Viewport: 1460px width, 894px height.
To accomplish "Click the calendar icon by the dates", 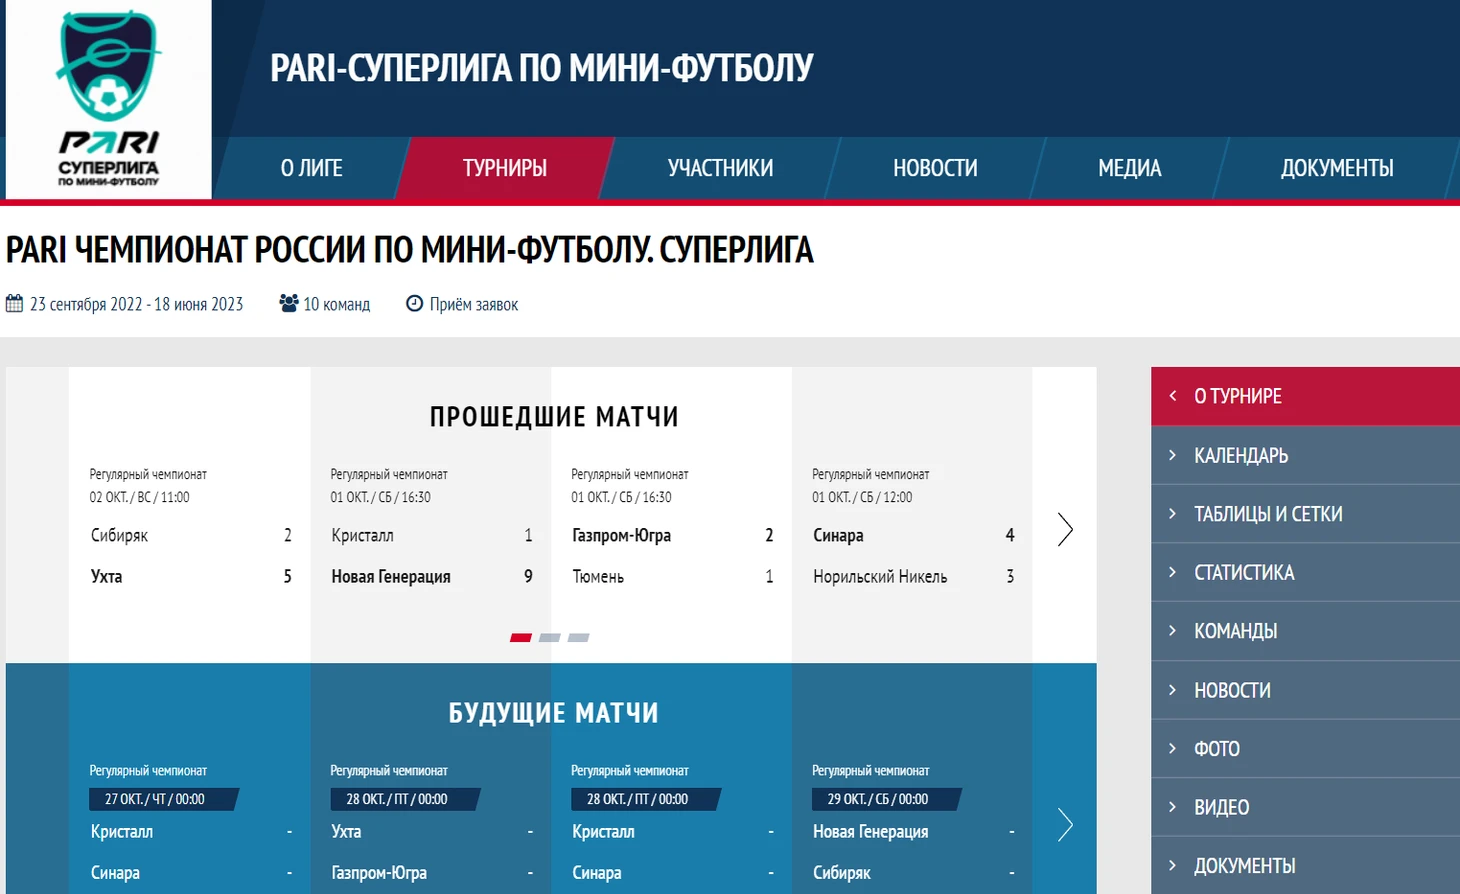I will (x=14, y=303).
